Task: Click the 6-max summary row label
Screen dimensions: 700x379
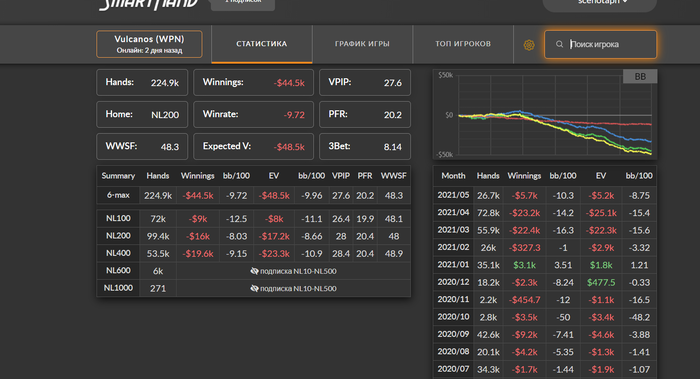Action: [x=118, y=195]
